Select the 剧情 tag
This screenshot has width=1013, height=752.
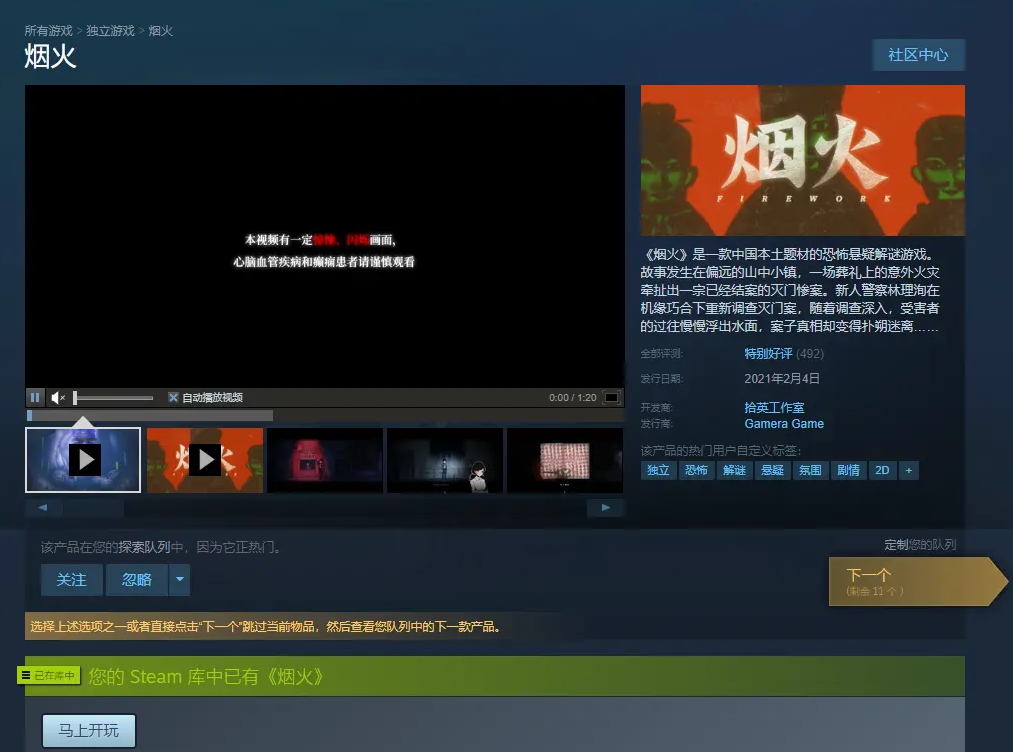[848, 470]
